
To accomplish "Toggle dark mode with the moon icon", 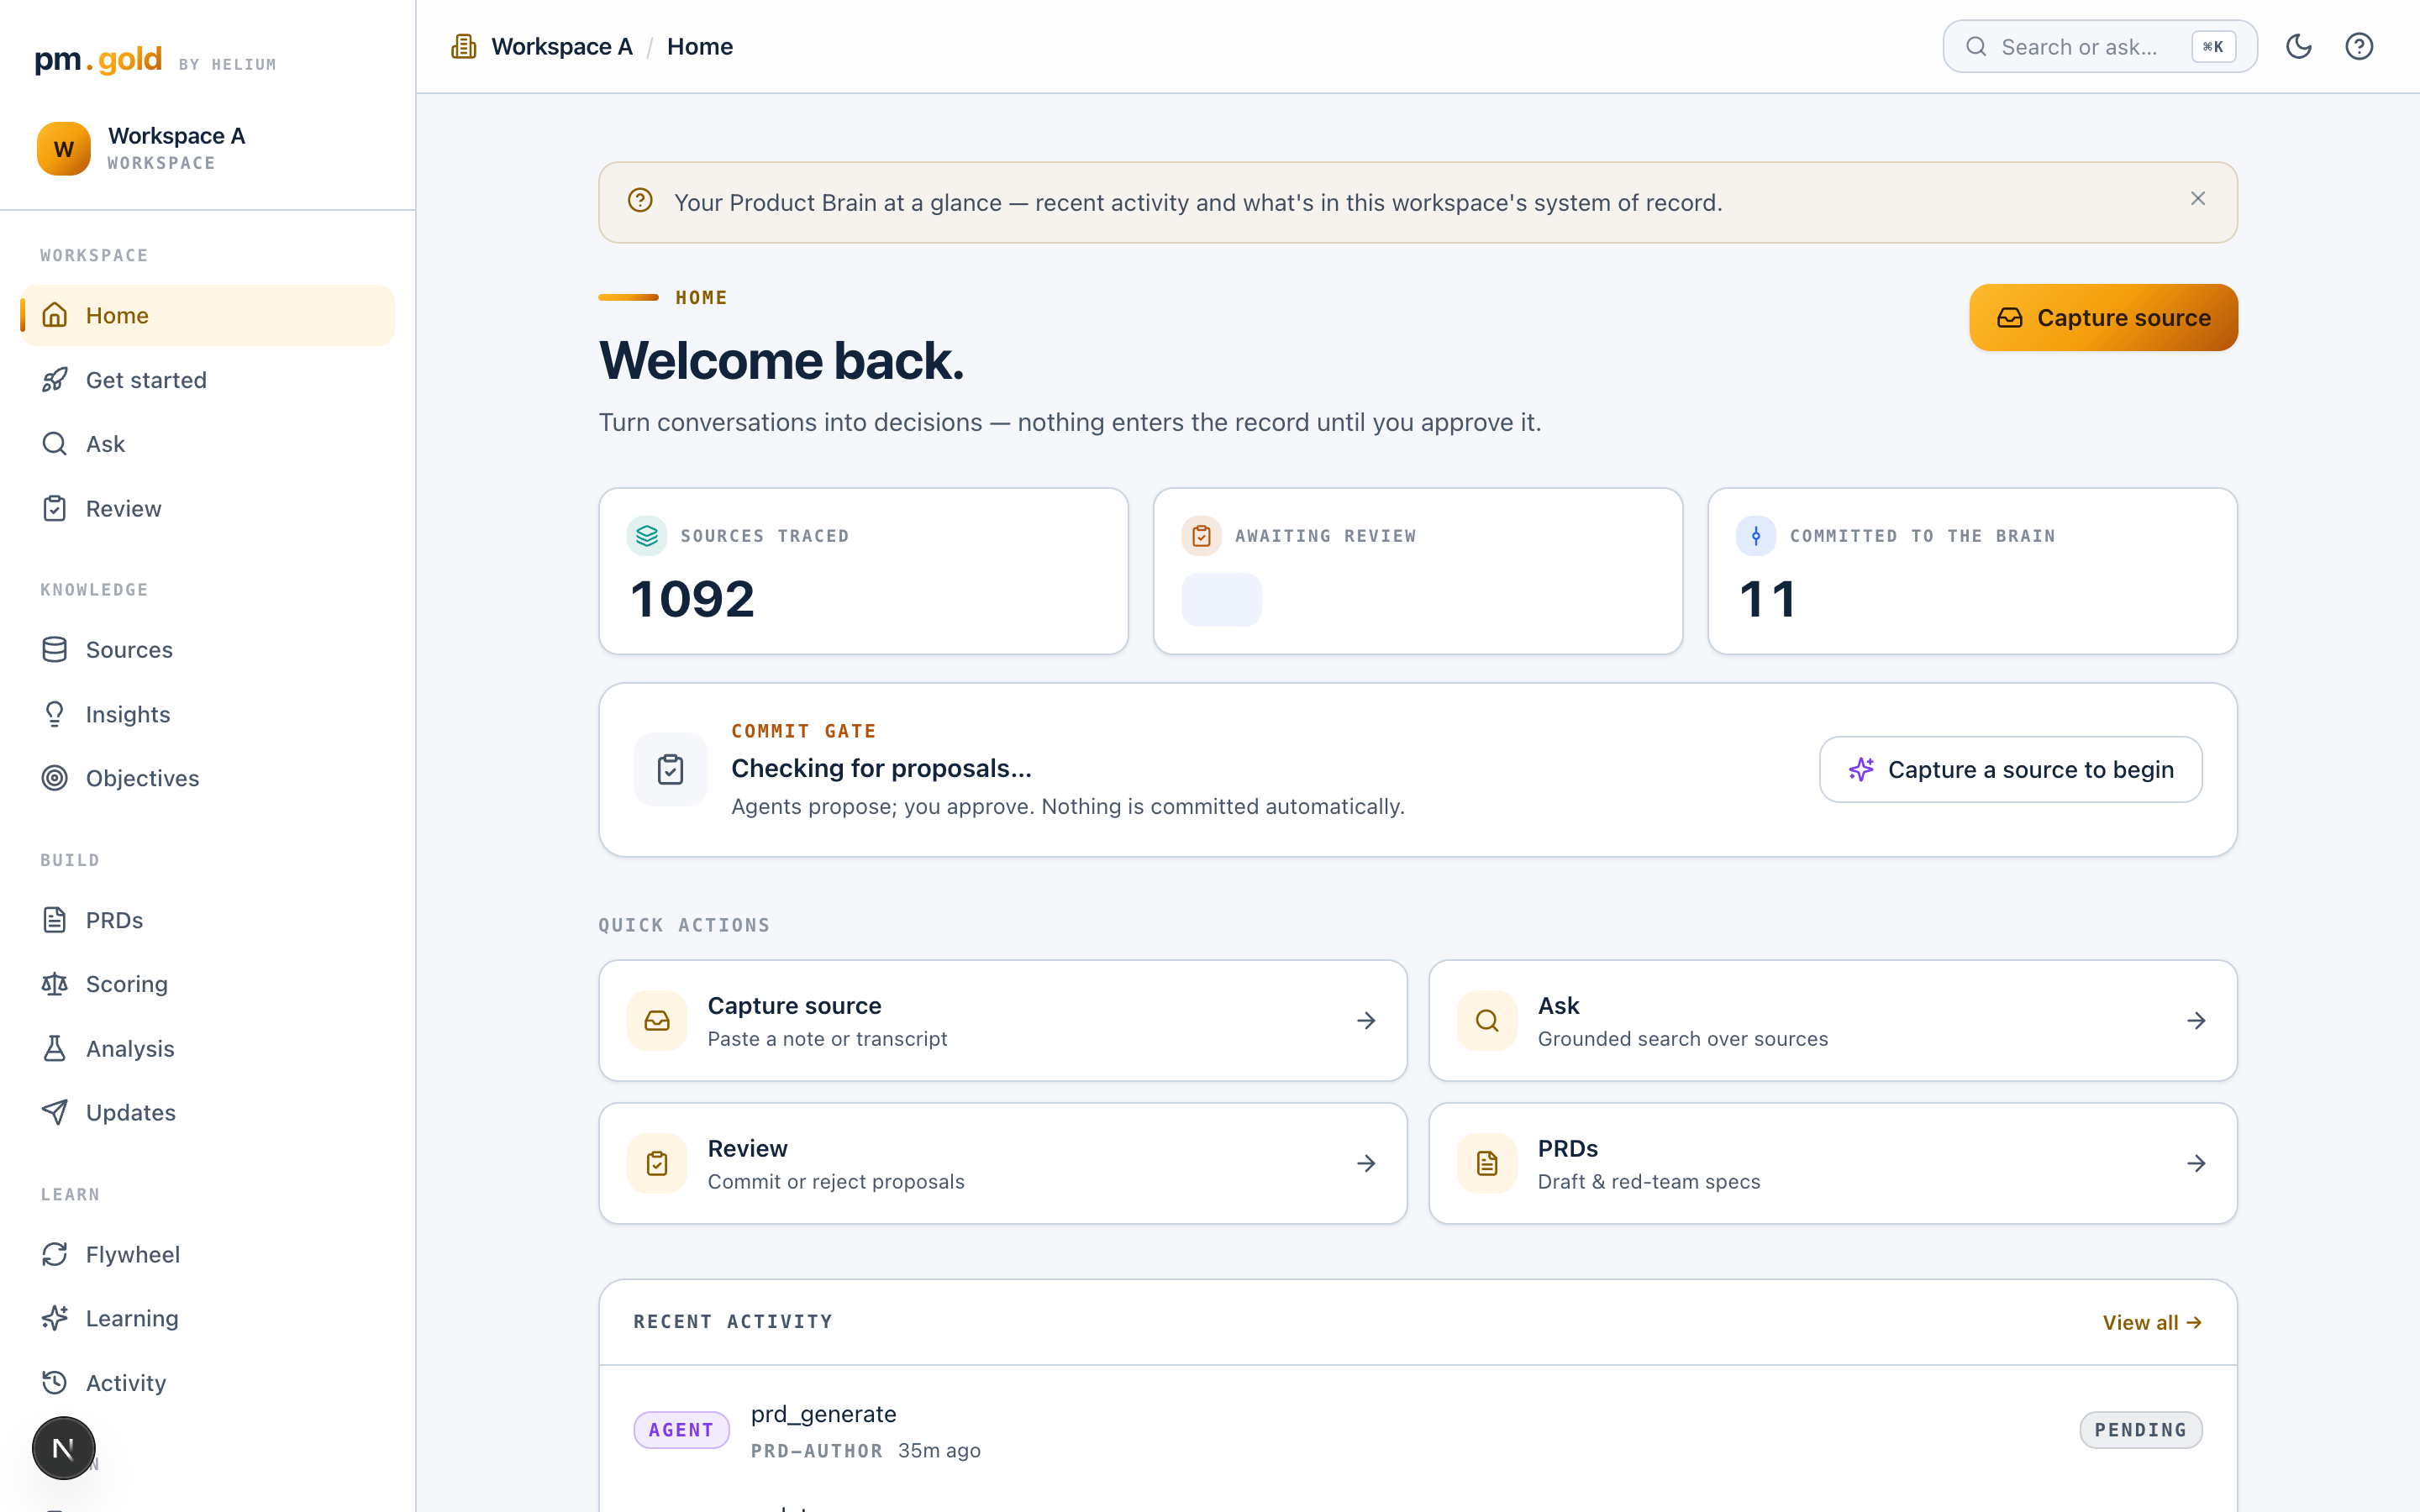I will coord(2298,47).
